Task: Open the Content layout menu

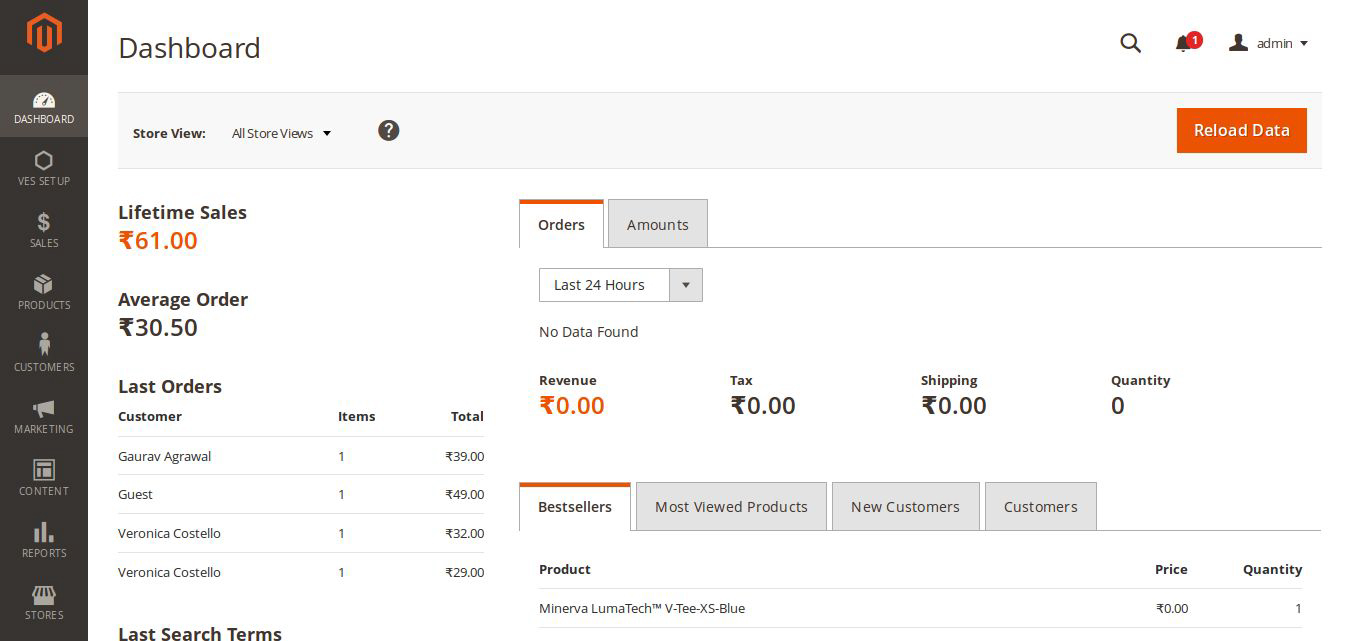Action: tap(44, 477)
